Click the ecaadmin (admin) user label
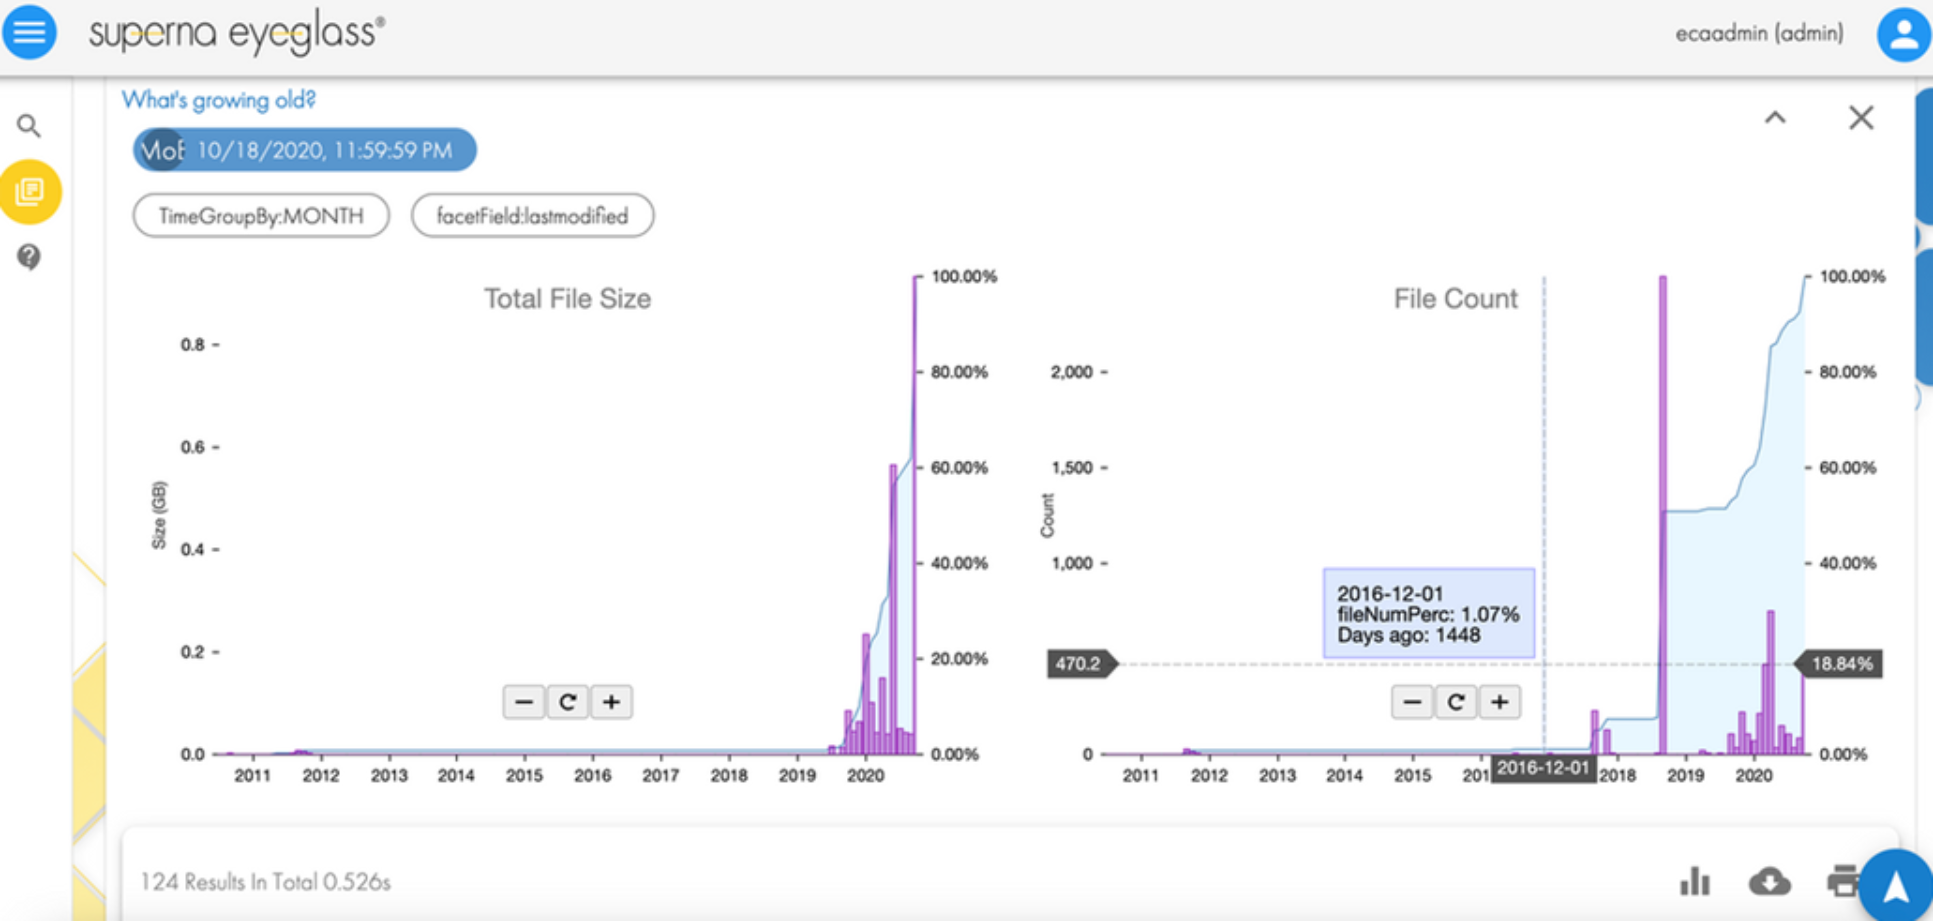Viewport: 1934px width, 921px height. tap(1759, 33)
